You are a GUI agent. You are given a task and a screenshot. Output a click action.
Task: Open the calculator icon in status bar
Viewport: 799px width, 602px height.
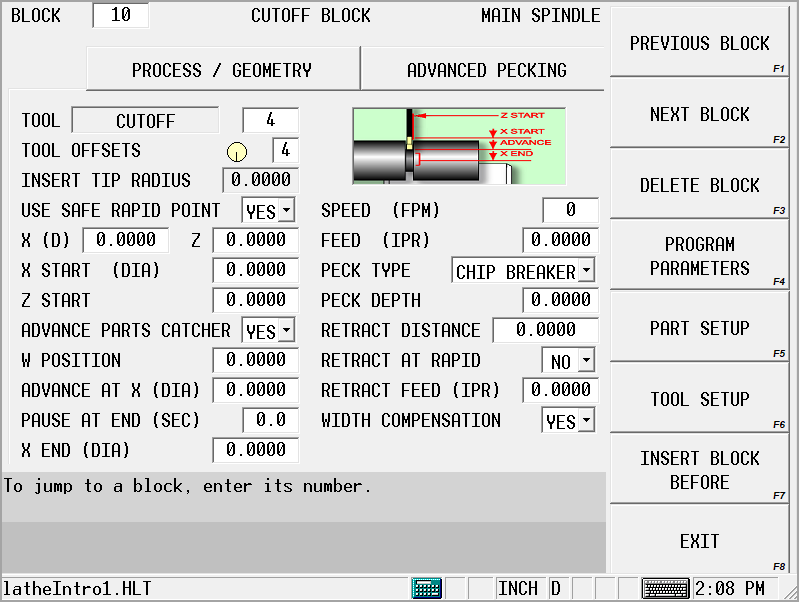click(427, 589)
